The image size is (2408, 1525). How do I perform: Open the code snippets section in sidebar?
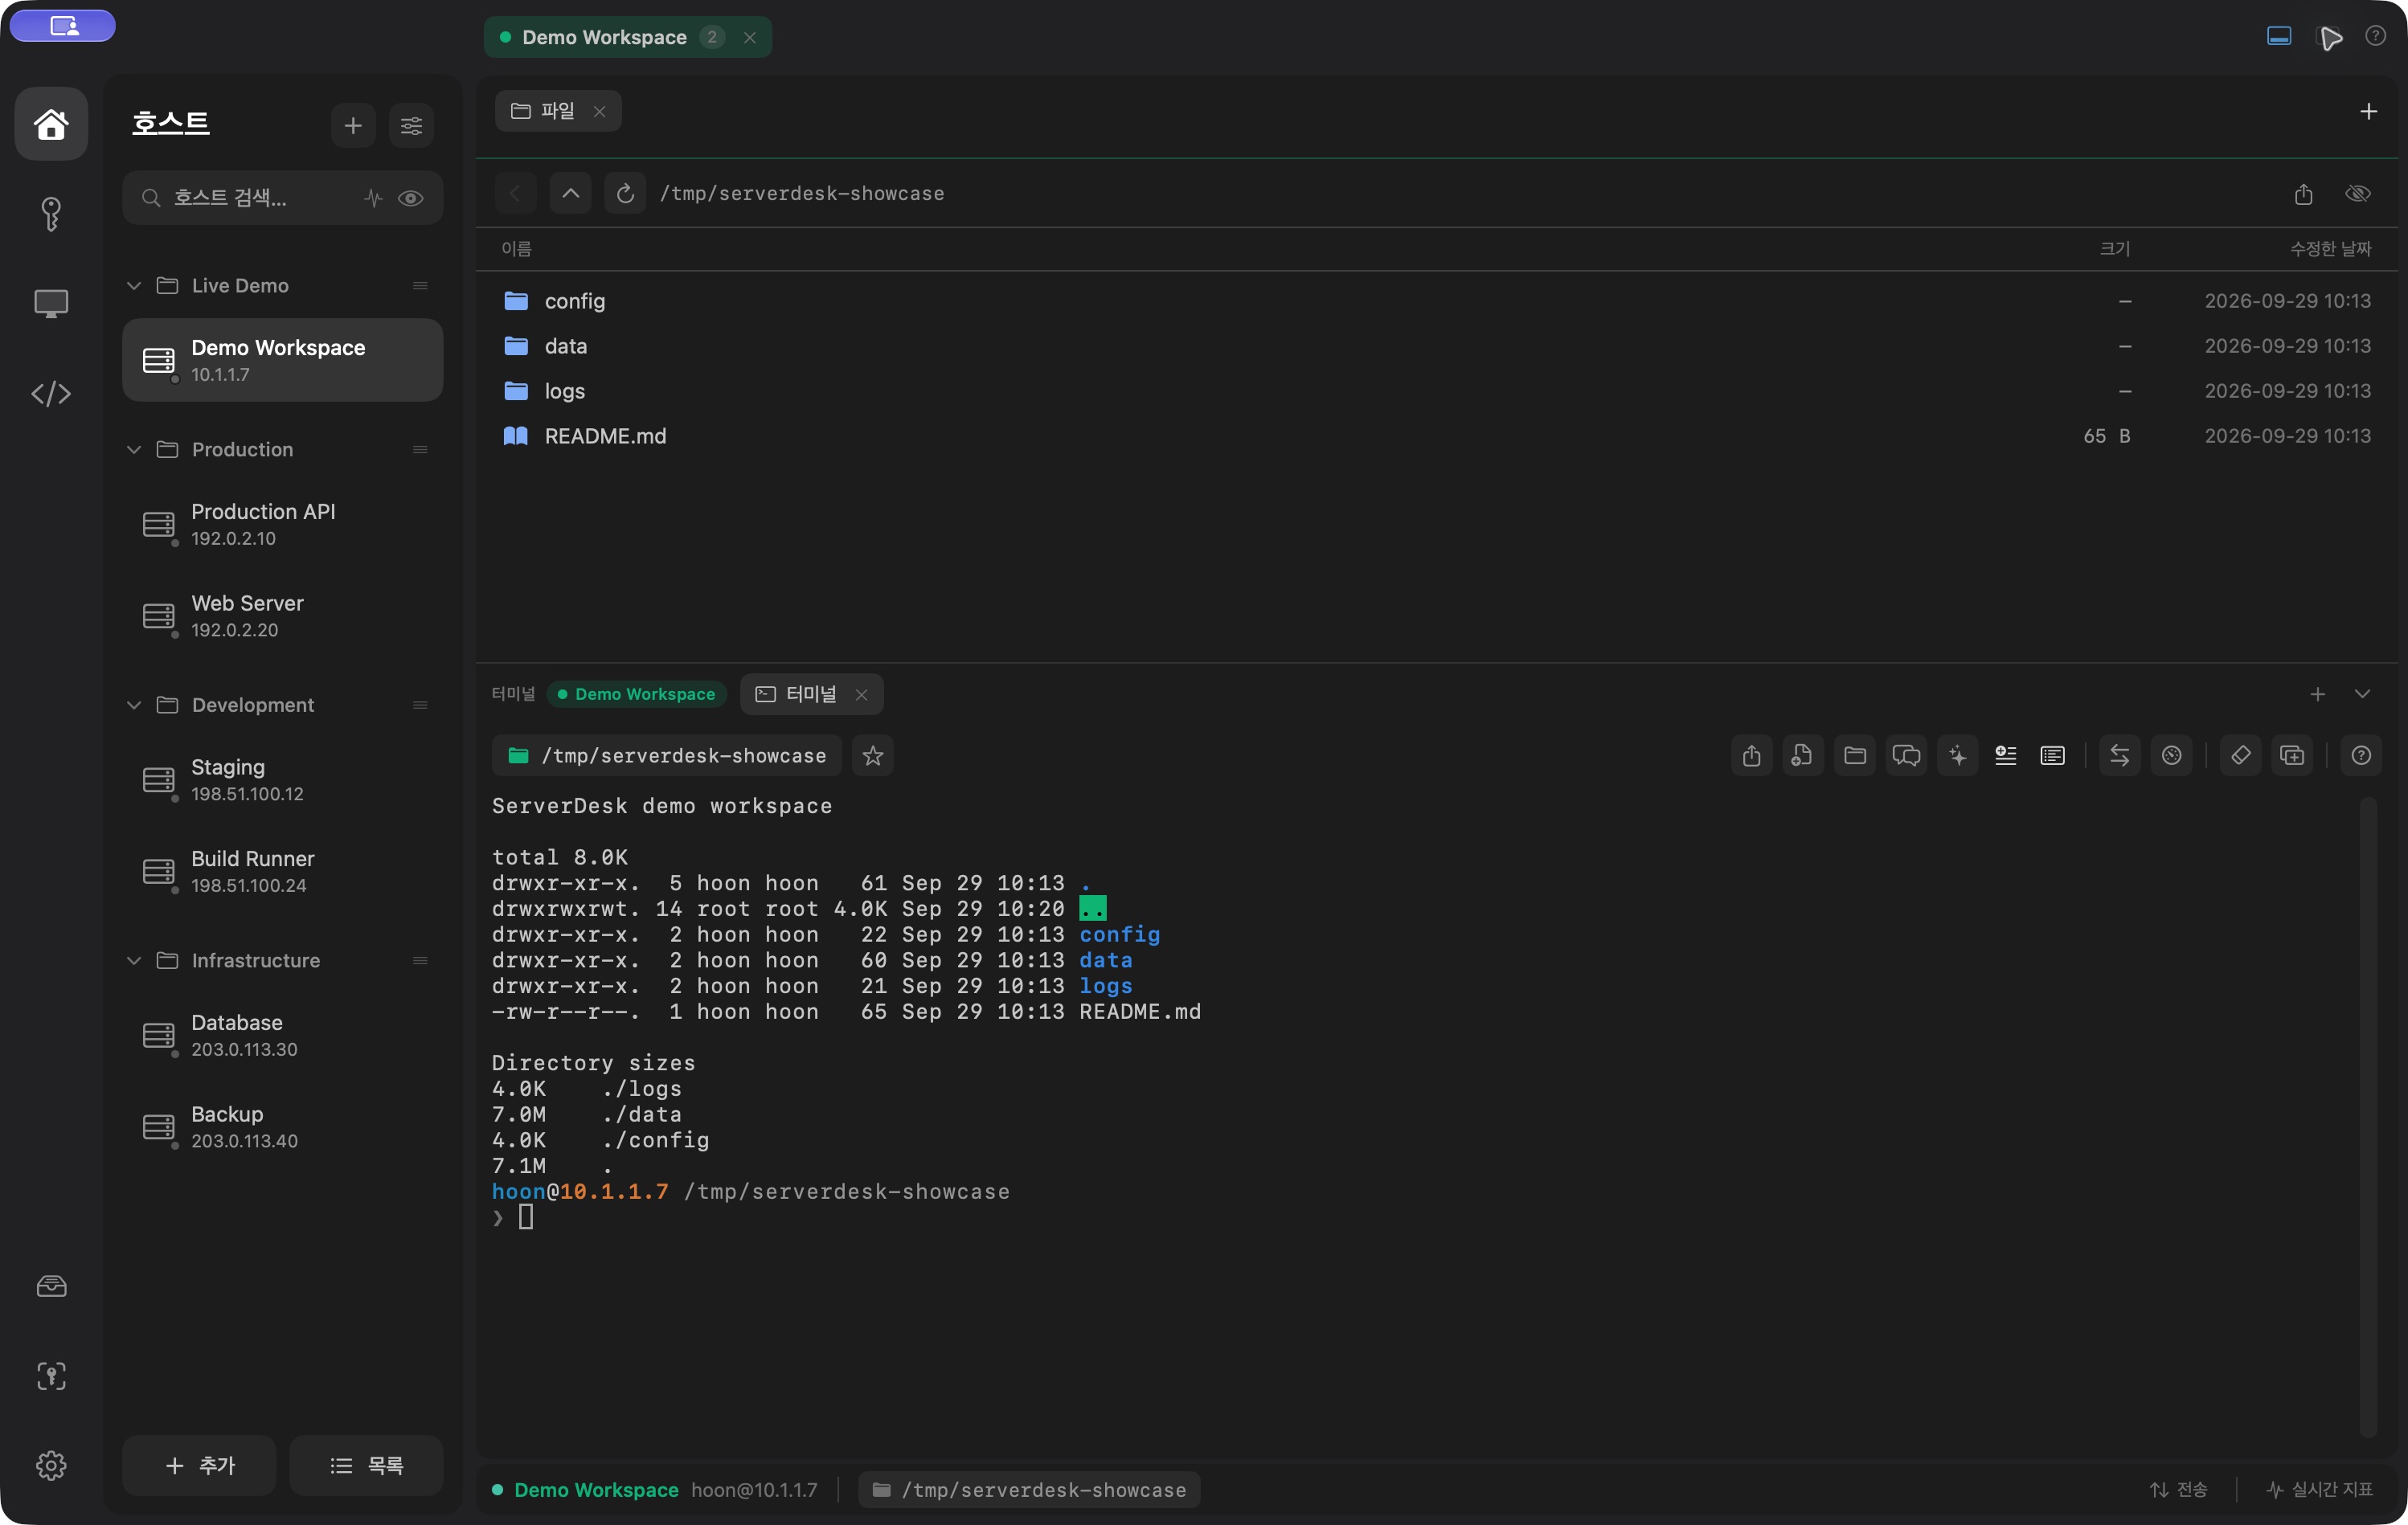[51, 394]
